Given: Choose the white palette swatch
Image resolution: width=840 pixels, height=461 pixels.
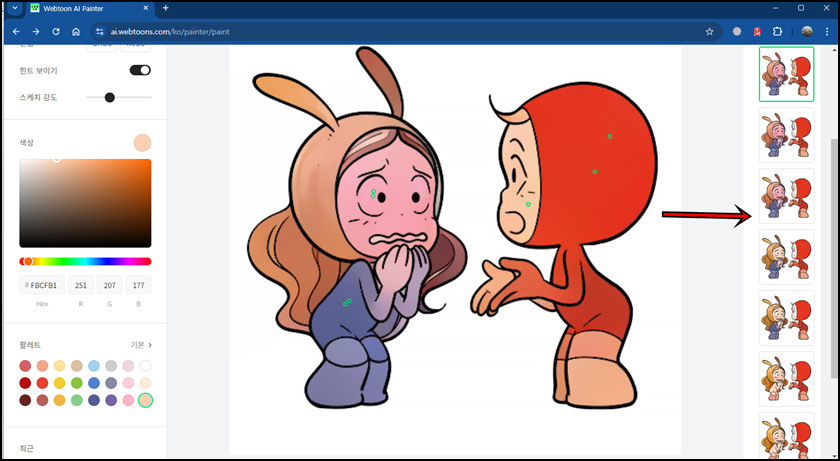Looking at the screenshot, I should [x=145, y=366].
